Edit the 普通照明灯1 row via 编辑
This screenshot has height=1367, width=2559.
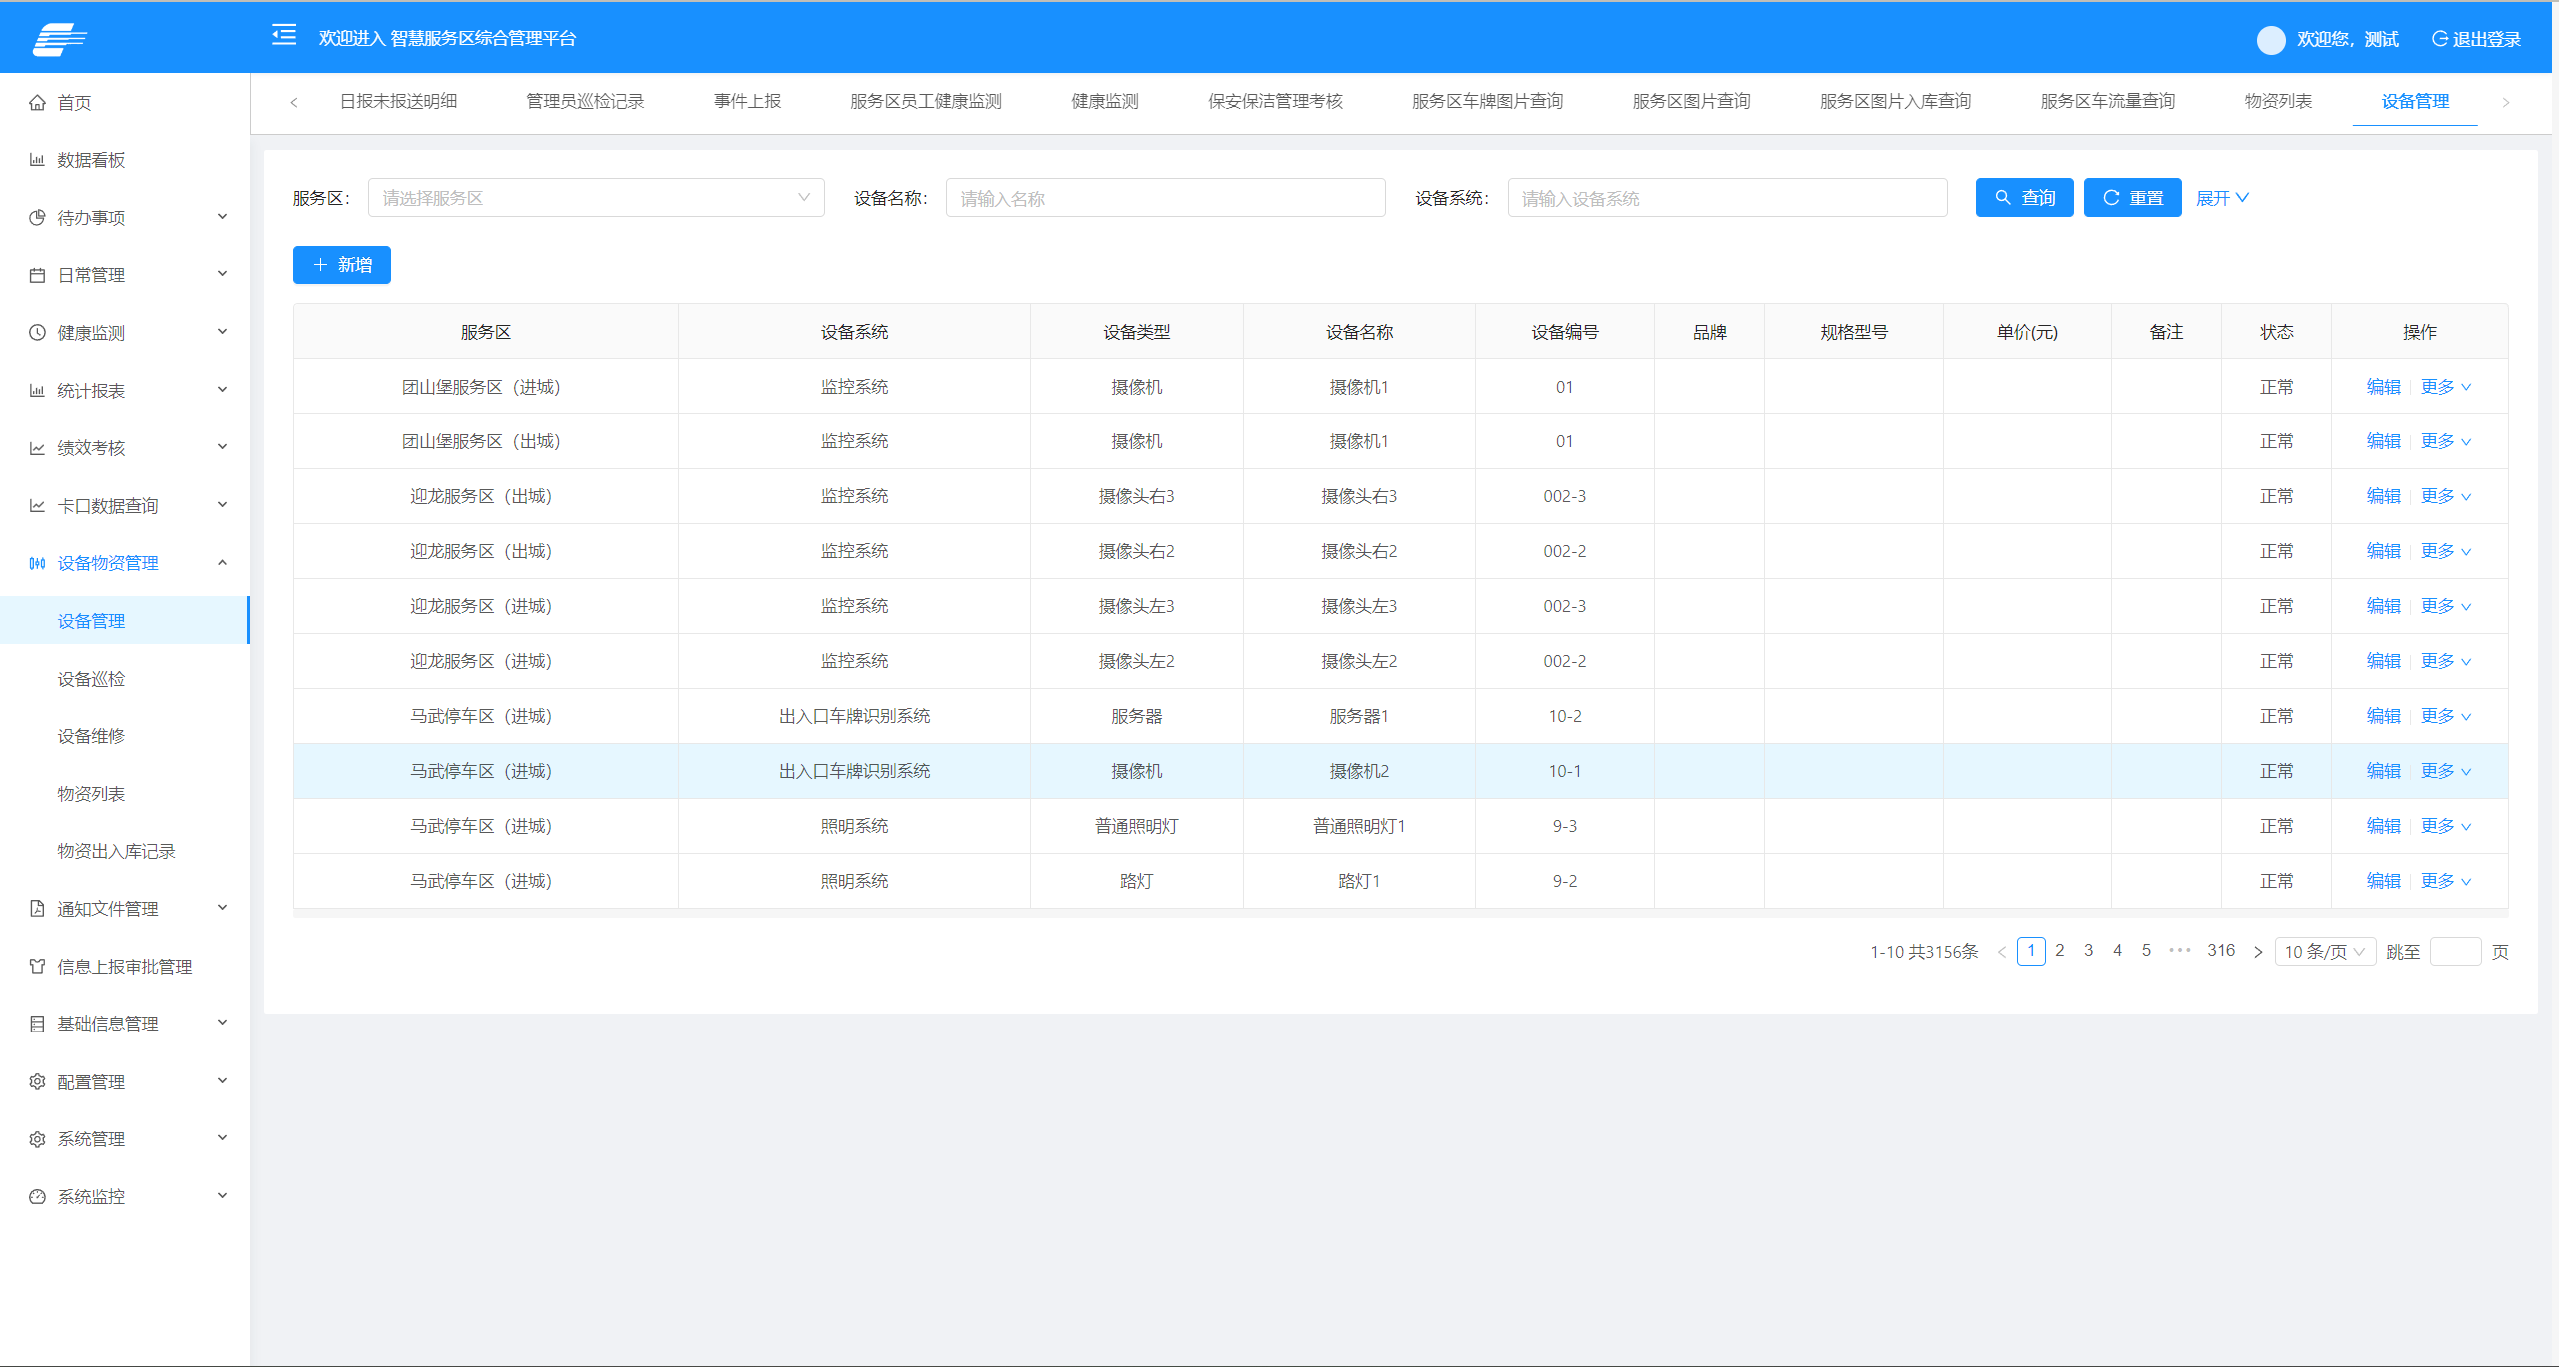(2383, 826)
